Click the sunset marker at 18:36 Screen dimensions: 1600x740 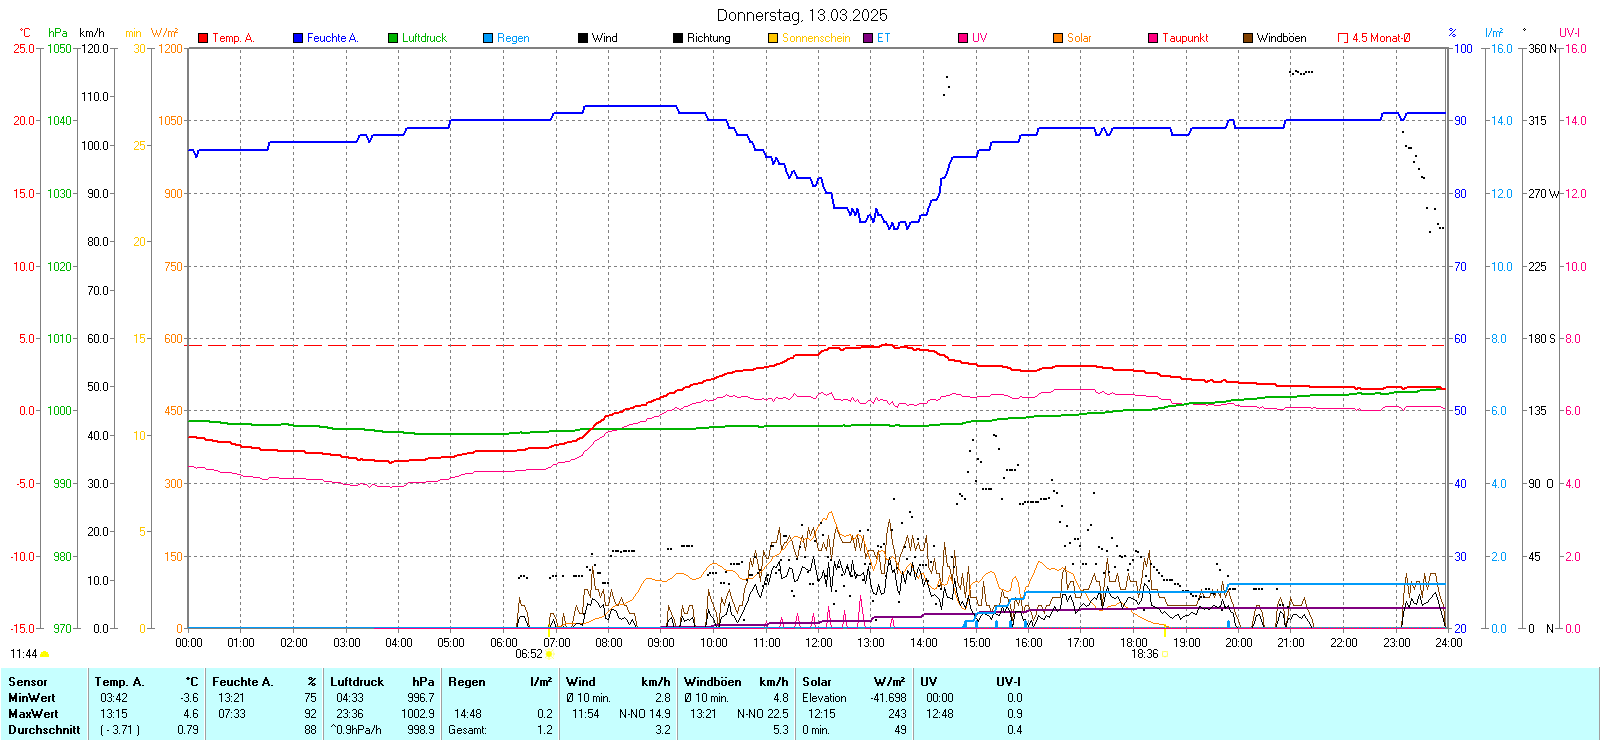pyautogui.click(x=1165, y=654)
